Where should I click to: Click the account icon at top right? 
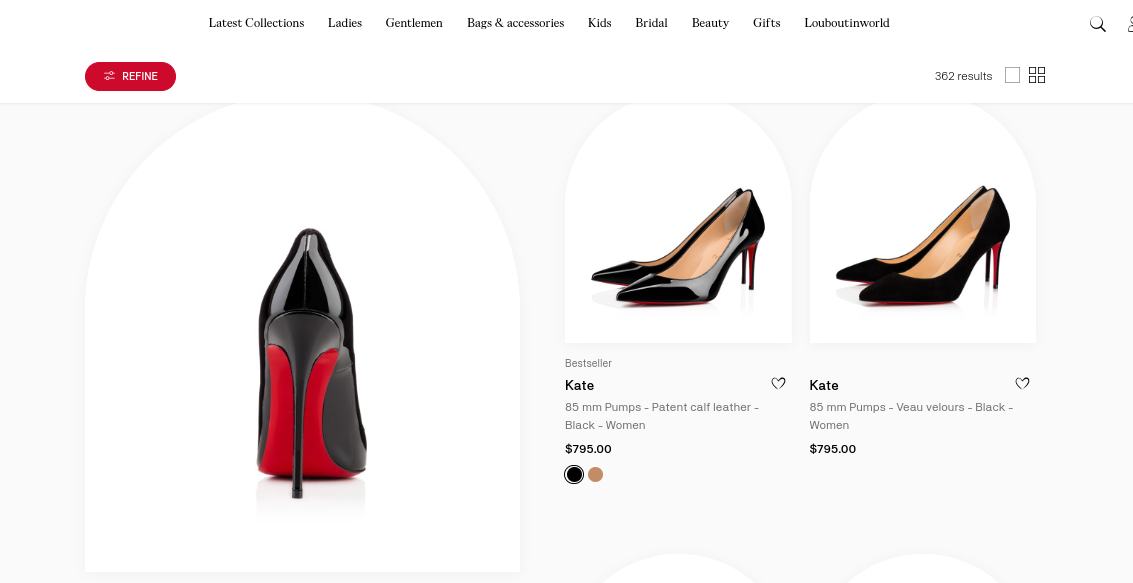click(1129, 24)
